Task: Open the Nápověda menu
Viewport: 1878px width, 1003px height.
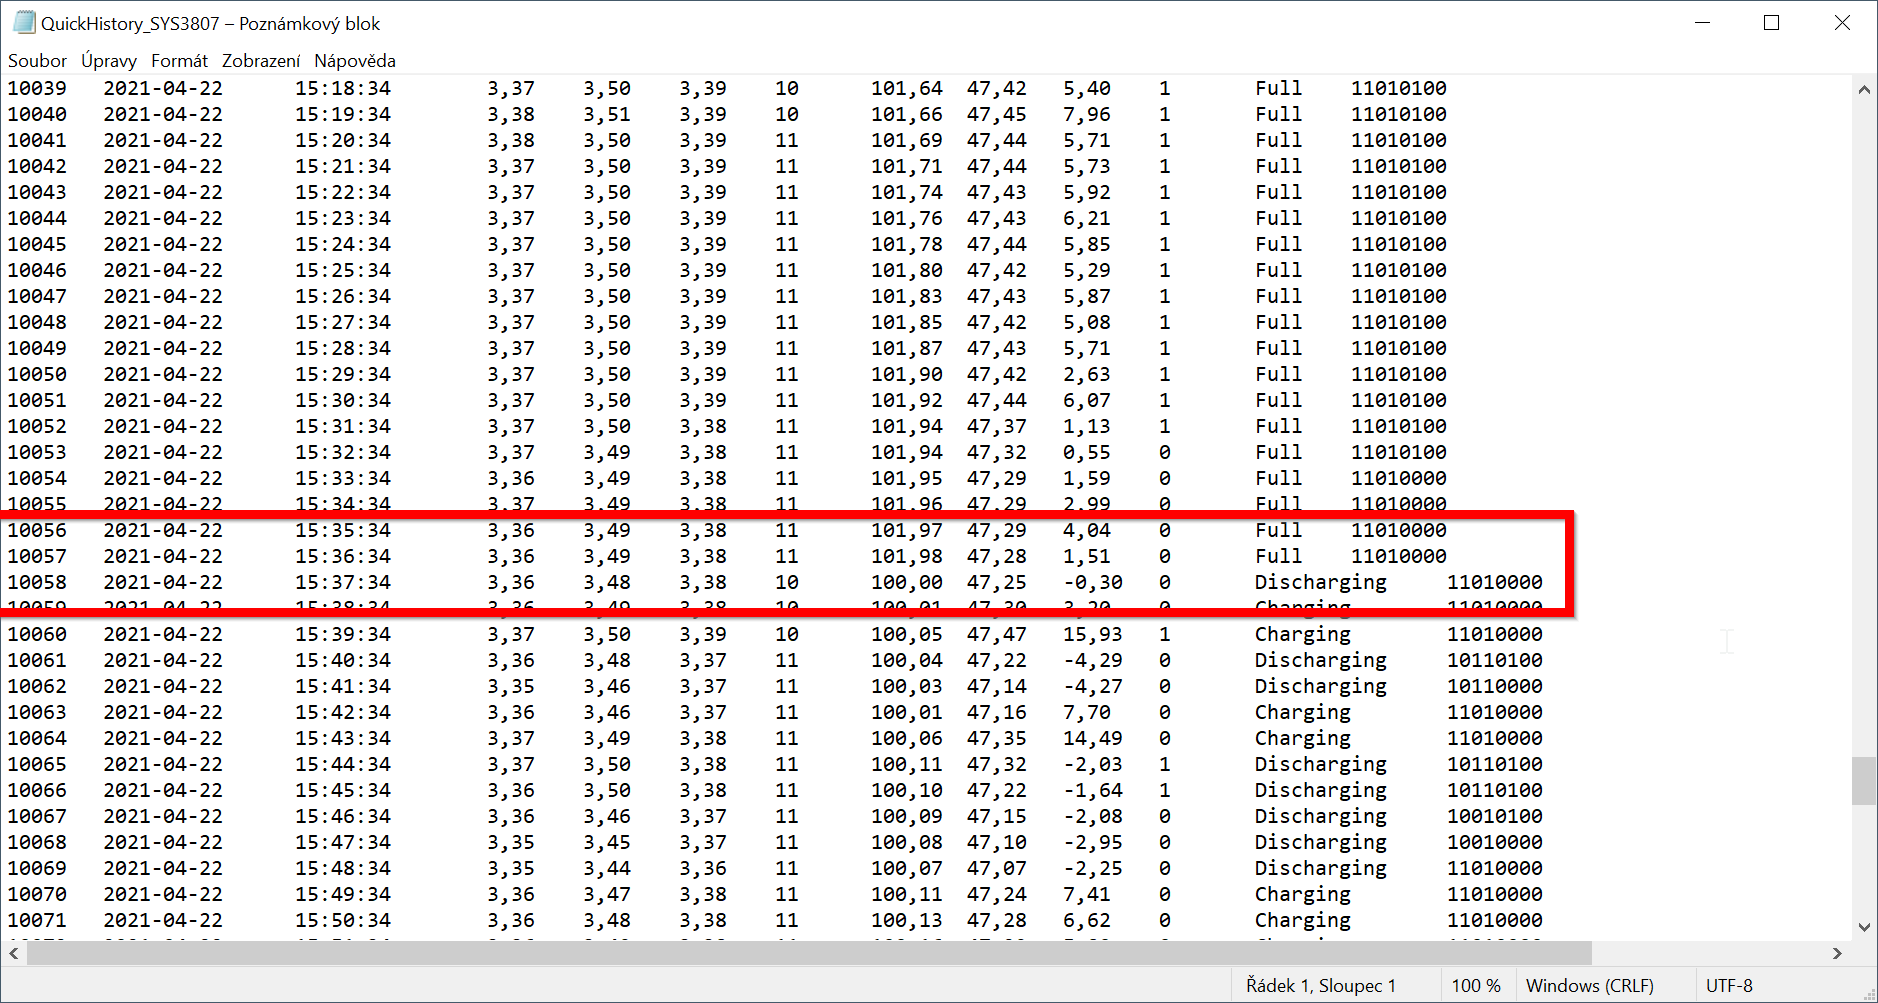Action: 355,61
